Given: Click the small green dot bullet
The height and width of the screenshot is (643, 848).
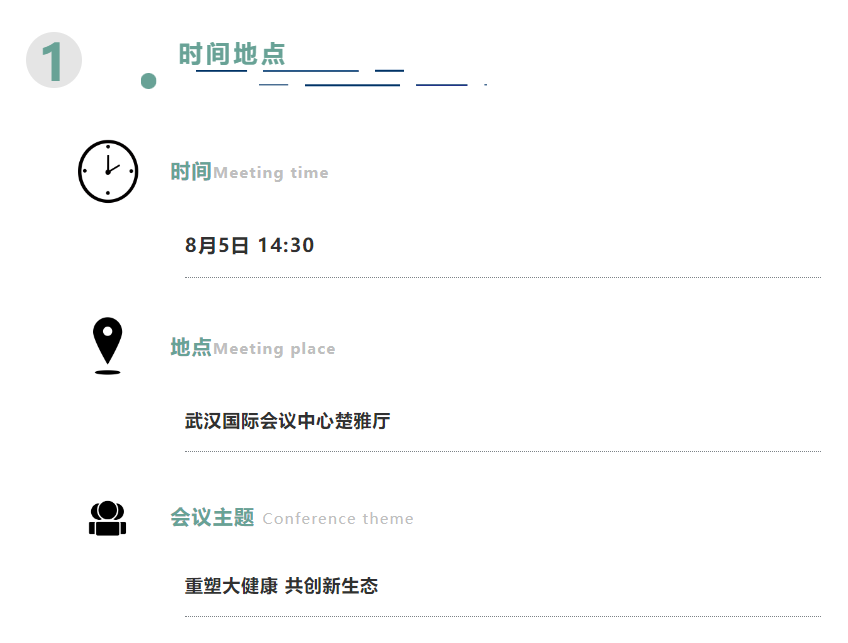Looking at the screenshot, I should point(148,81).
